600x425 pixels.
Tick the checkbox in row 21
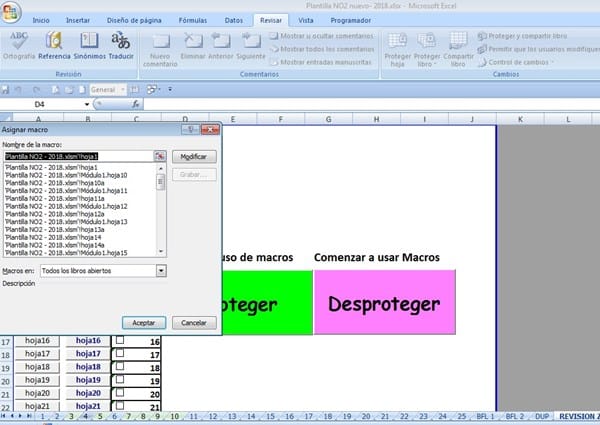120,405
